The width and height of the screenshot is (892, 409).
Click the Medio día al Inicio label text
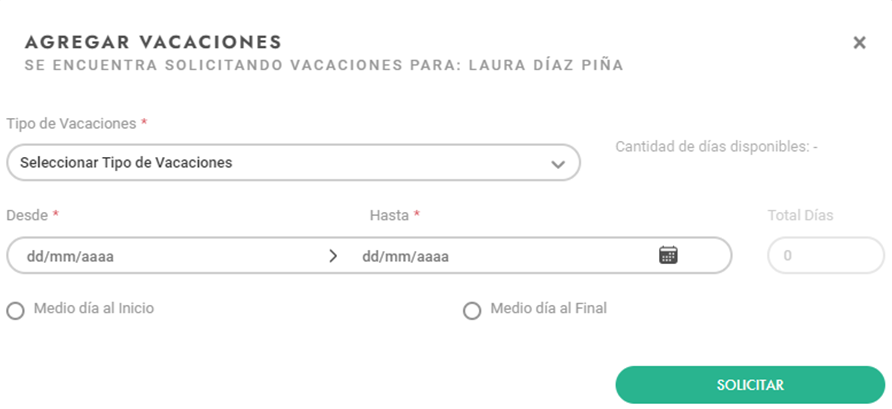click(94, 308)
